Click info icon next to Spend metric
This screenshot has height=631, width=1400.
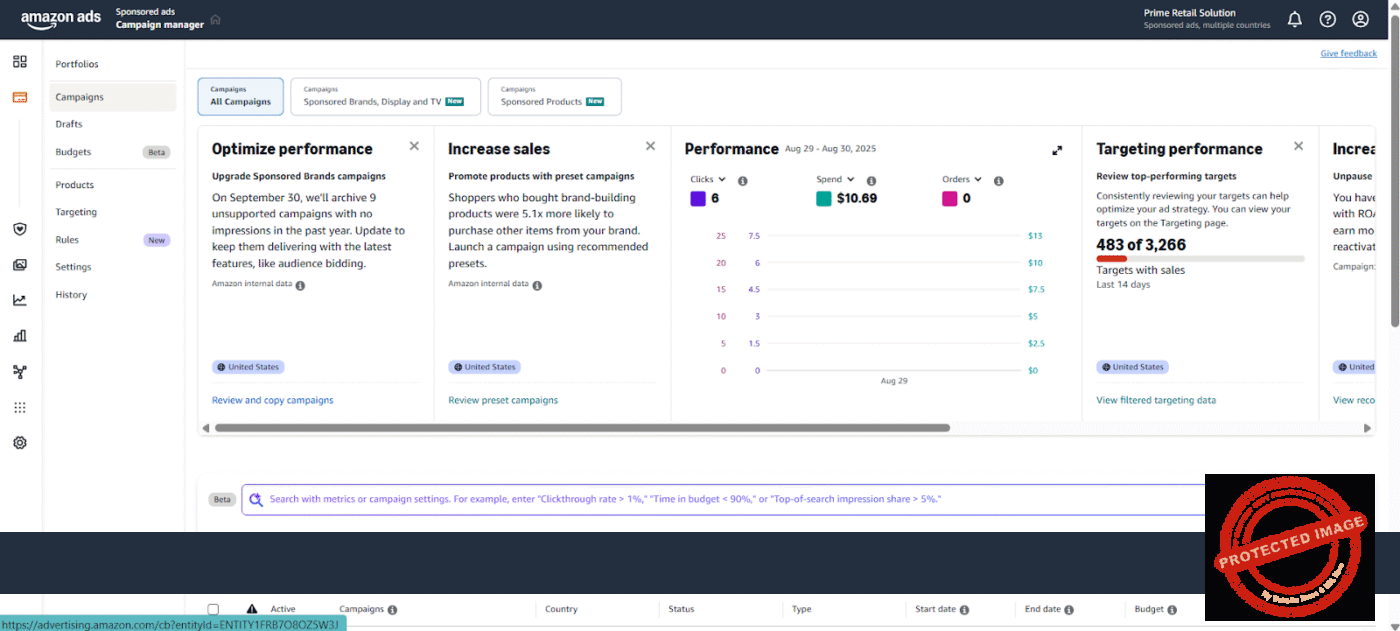(871, 181)
